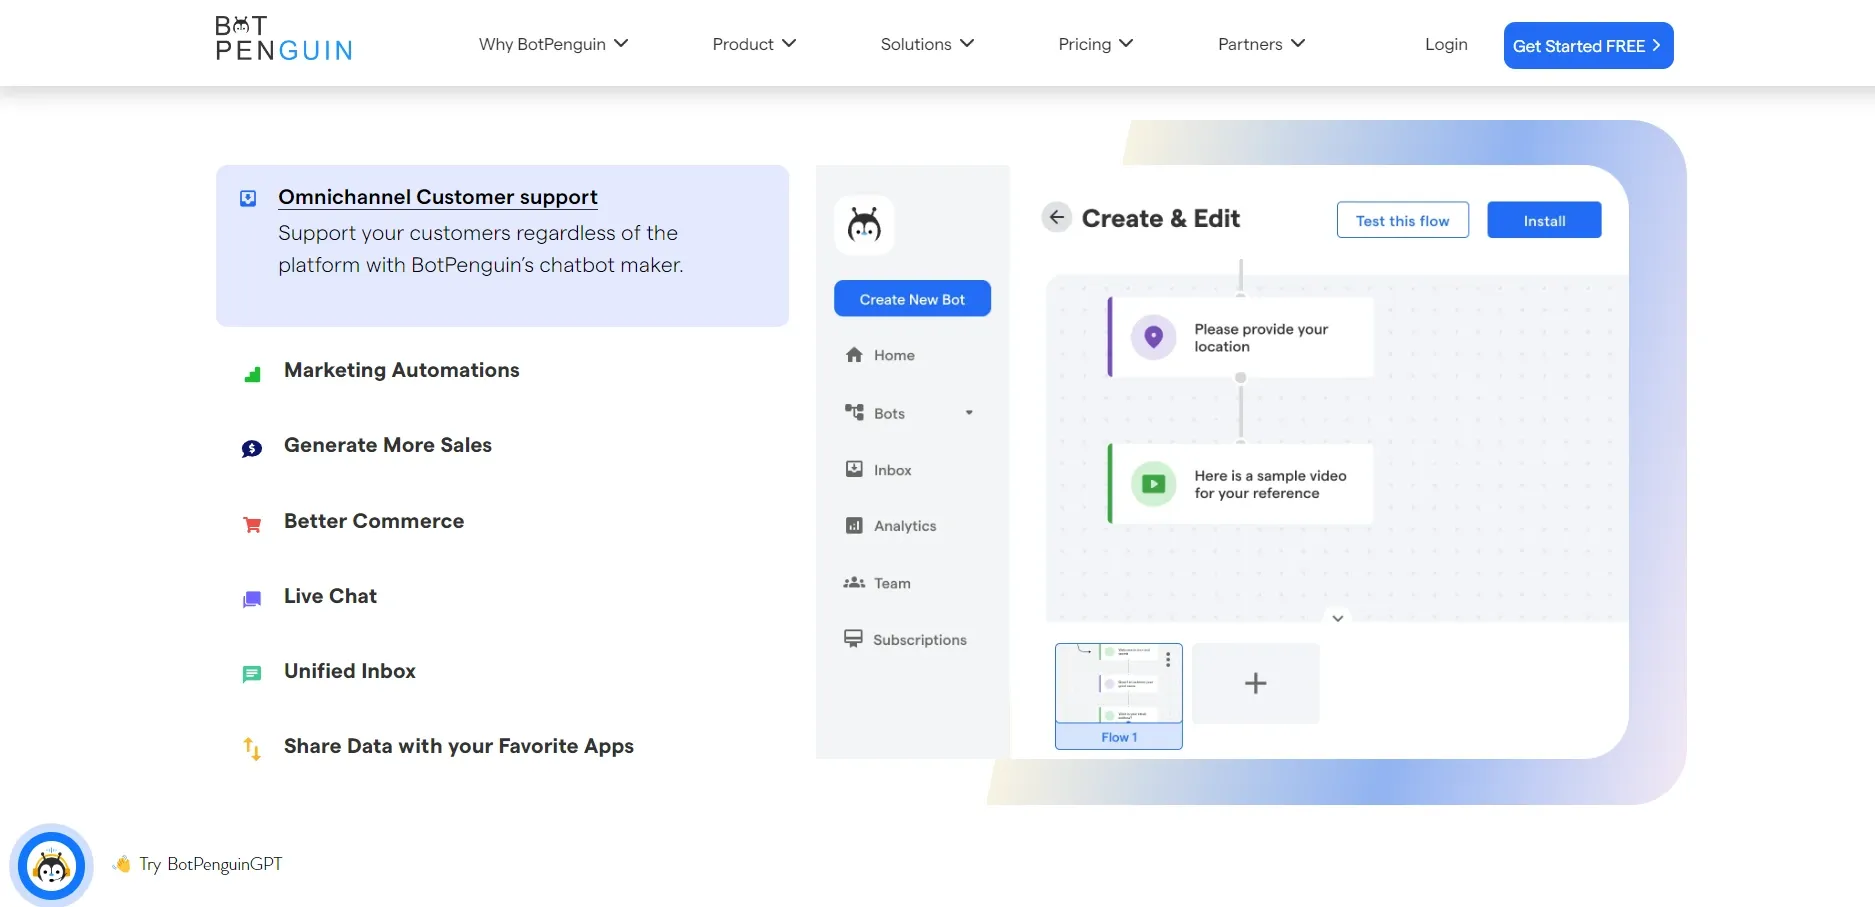The height and width of the screenshot is (907, 1875).
Task: Click the purple location pin icon
Action: click(x=1153, y=337)
